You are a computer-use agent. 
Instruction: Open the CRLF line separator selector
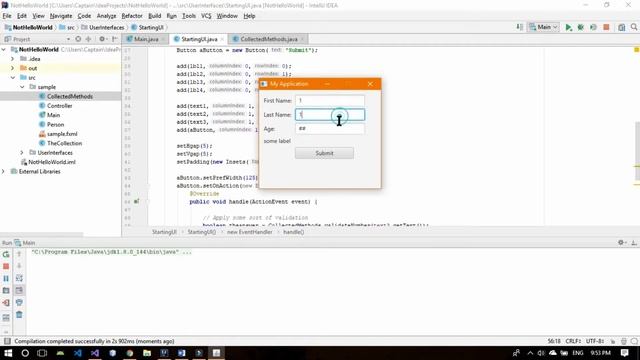tap(573, 341)
